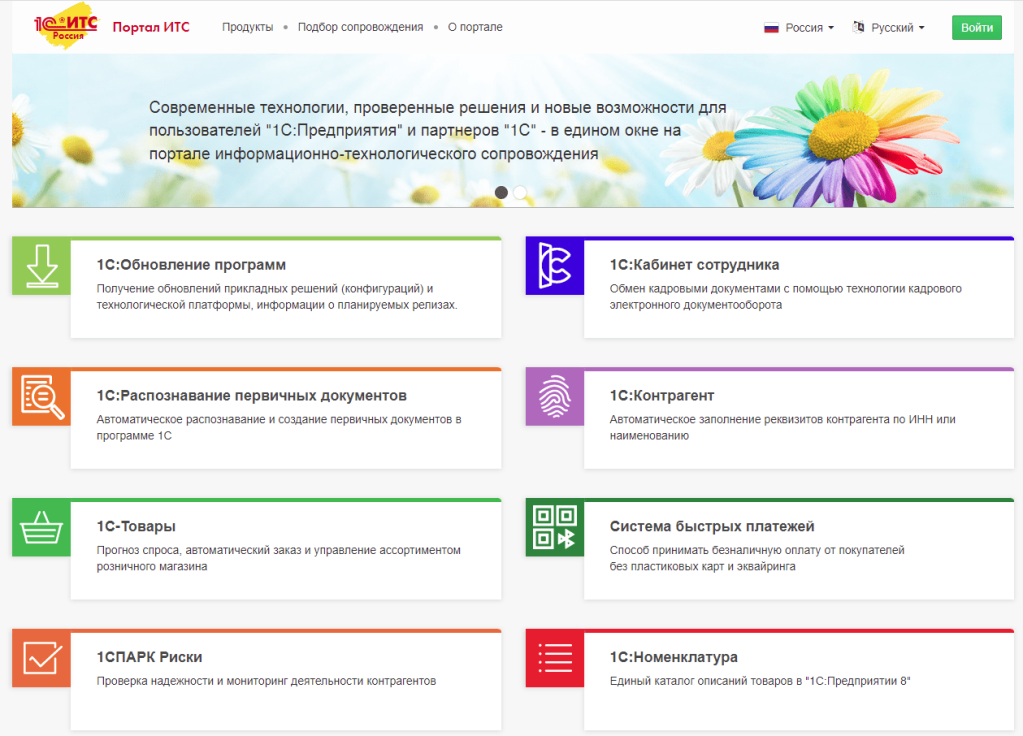The height and width of the screenshot is (736, 1023).
Task: Click the orange checkmark 1СПАРК Риски icon
Action: click(41, 659)
